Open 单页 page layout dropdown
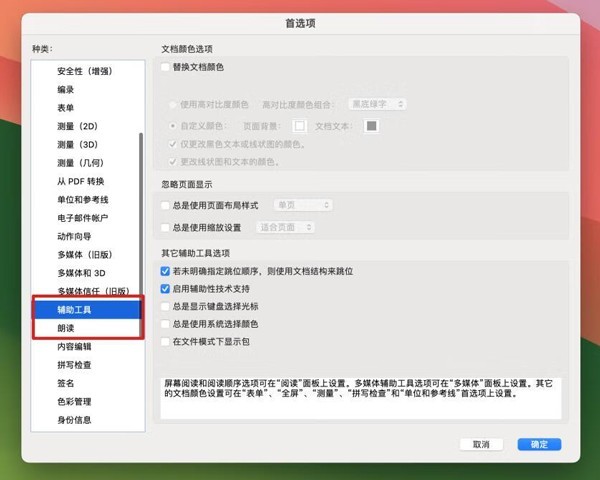 coord(303,205)
